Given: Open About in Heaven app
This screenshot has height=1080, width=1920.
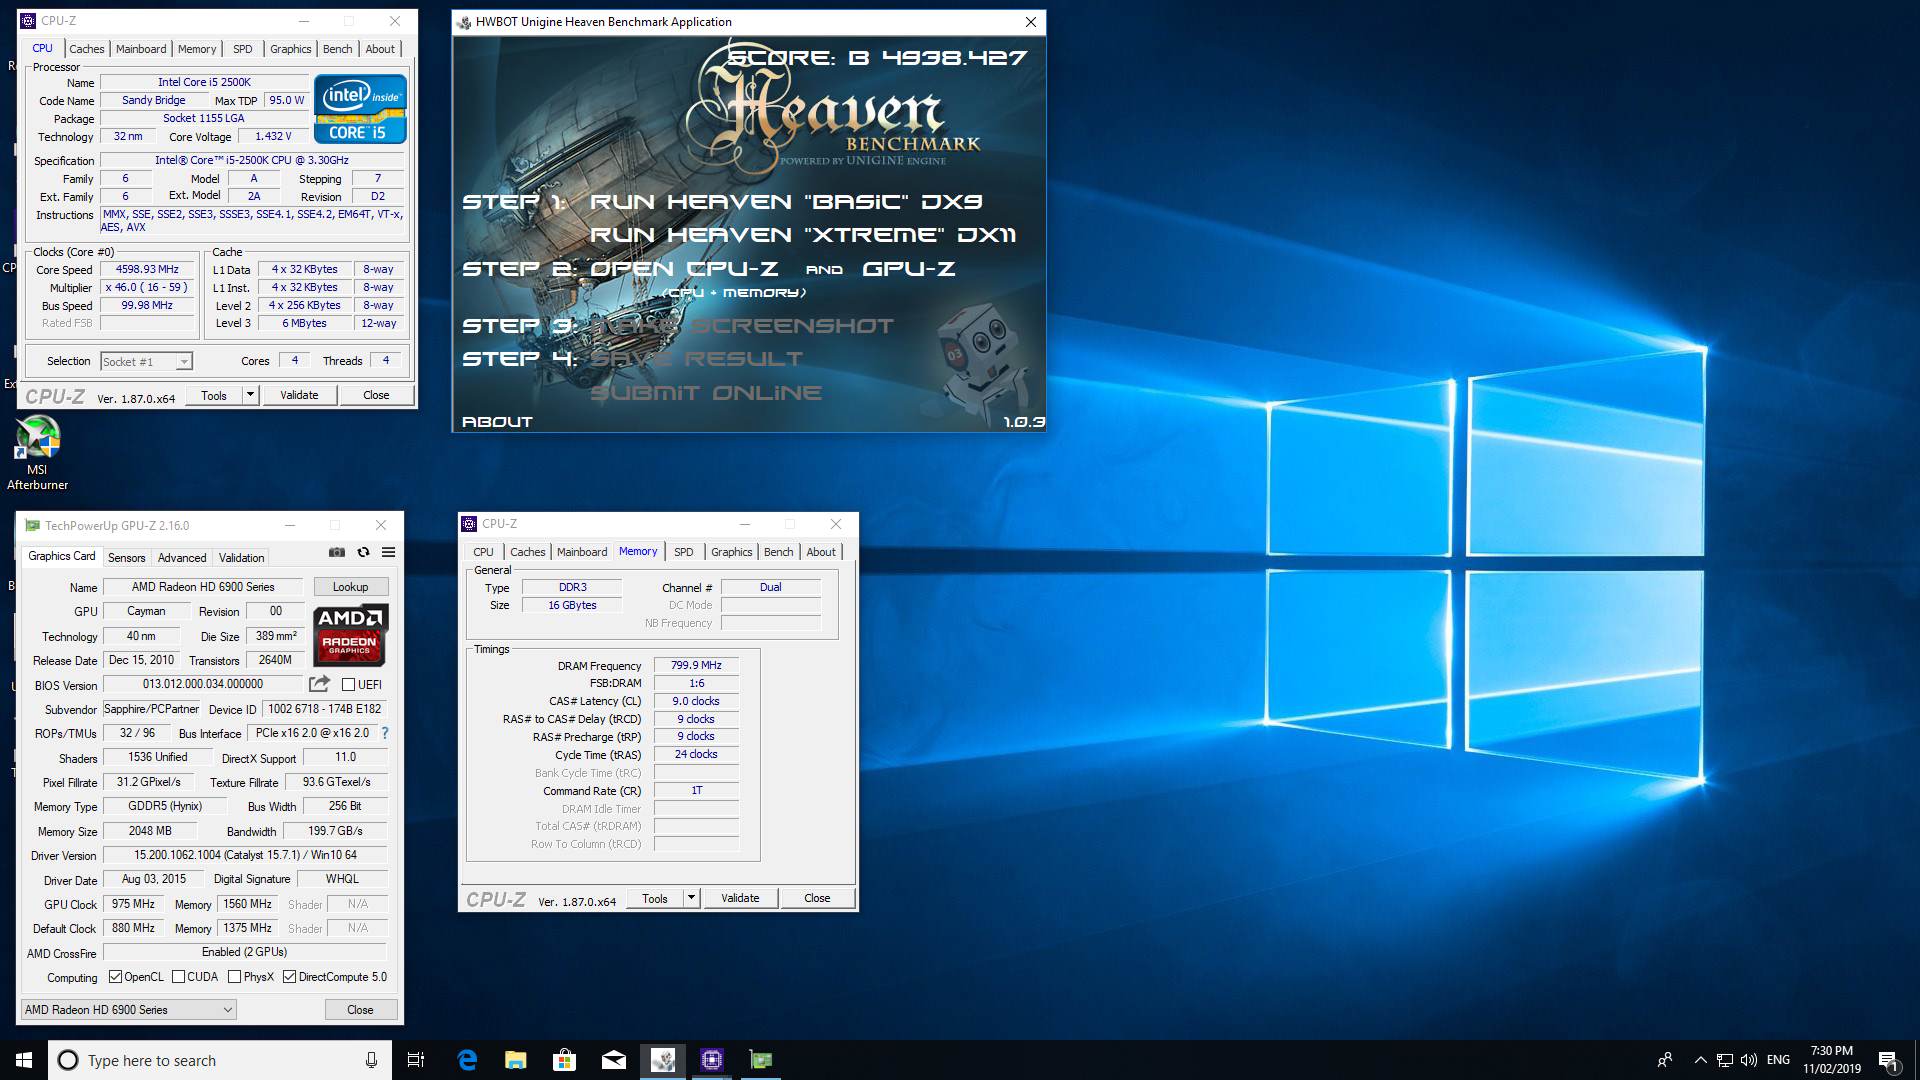Looking at the screenshot, I should [497, 422].
